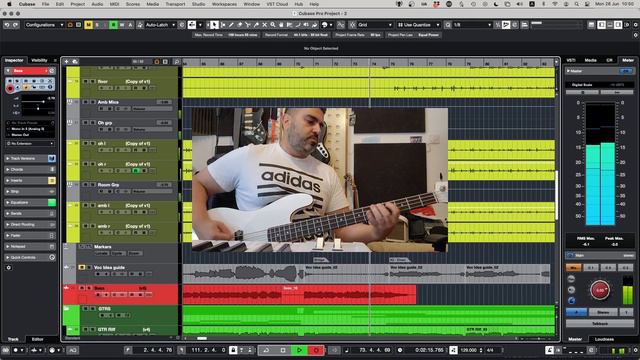Select the Comp tool
The height and width of the screenshot is (360, 640).
[281, 25]
